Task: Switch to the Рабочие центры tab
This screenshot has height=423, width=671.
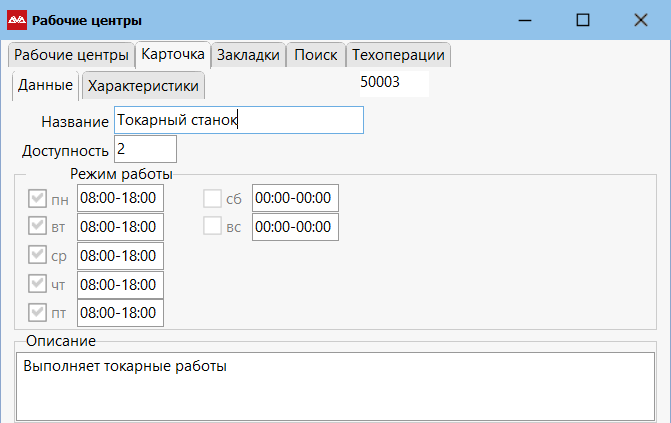Action: click(x=71, y=55)
